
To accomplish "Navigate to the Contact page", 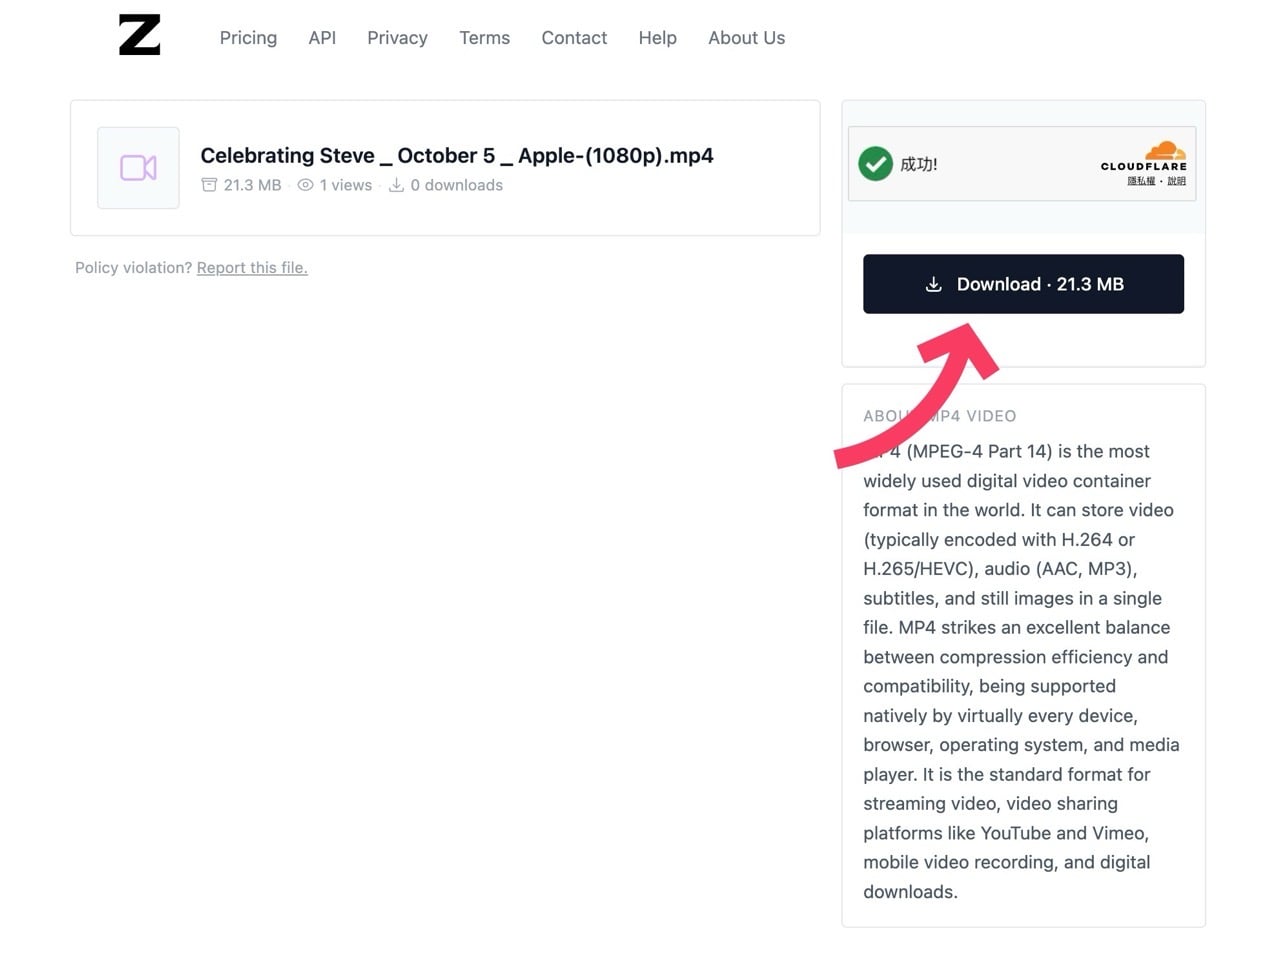I will (574, 38).
